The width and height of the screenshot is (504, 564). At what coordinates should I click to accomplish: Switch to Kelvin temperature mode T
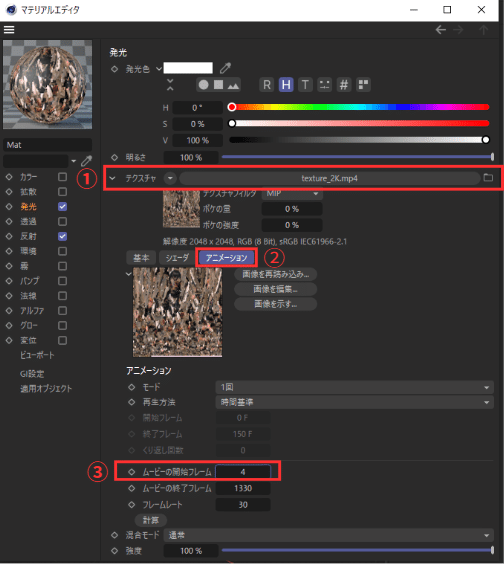click(x=305, y=85)
